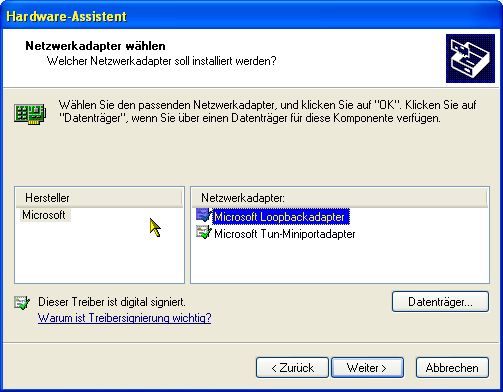Screen dimensions: 503x392
Task: Choose Microsoft in the Hersteller list
Action: click(44, 215)
